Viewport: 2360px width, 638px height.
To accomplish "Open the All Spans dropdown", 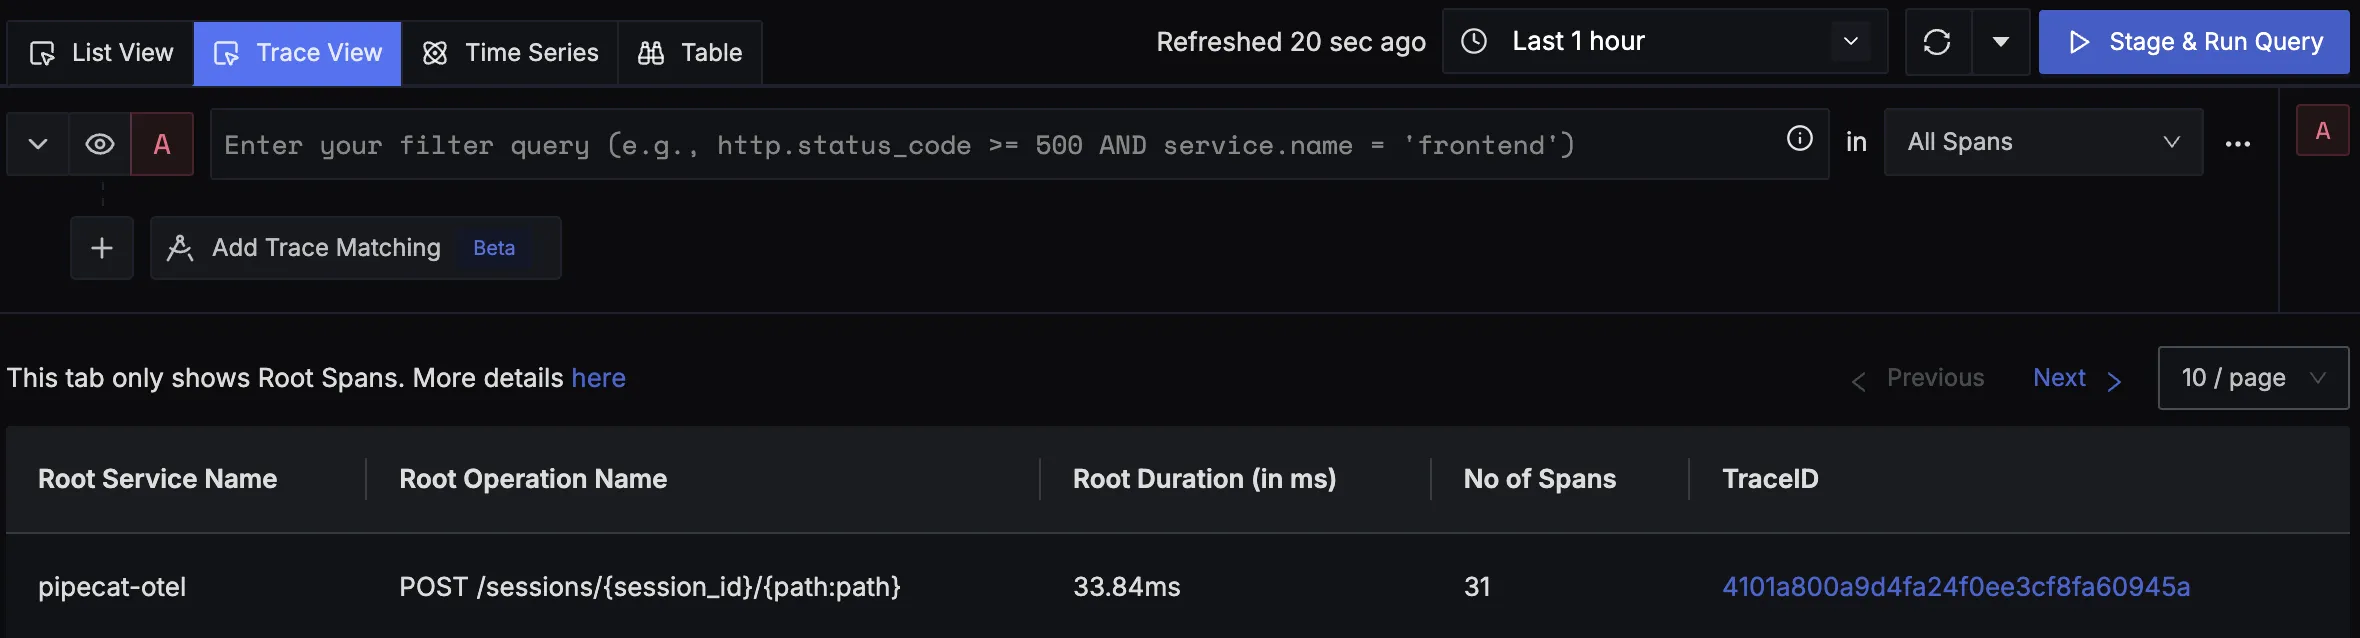I will (x=2042, y=142).
